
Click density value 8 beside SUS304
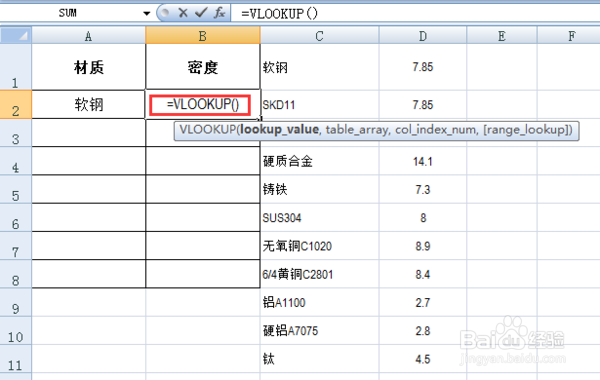pyautogui.click(x=423, y=218)
